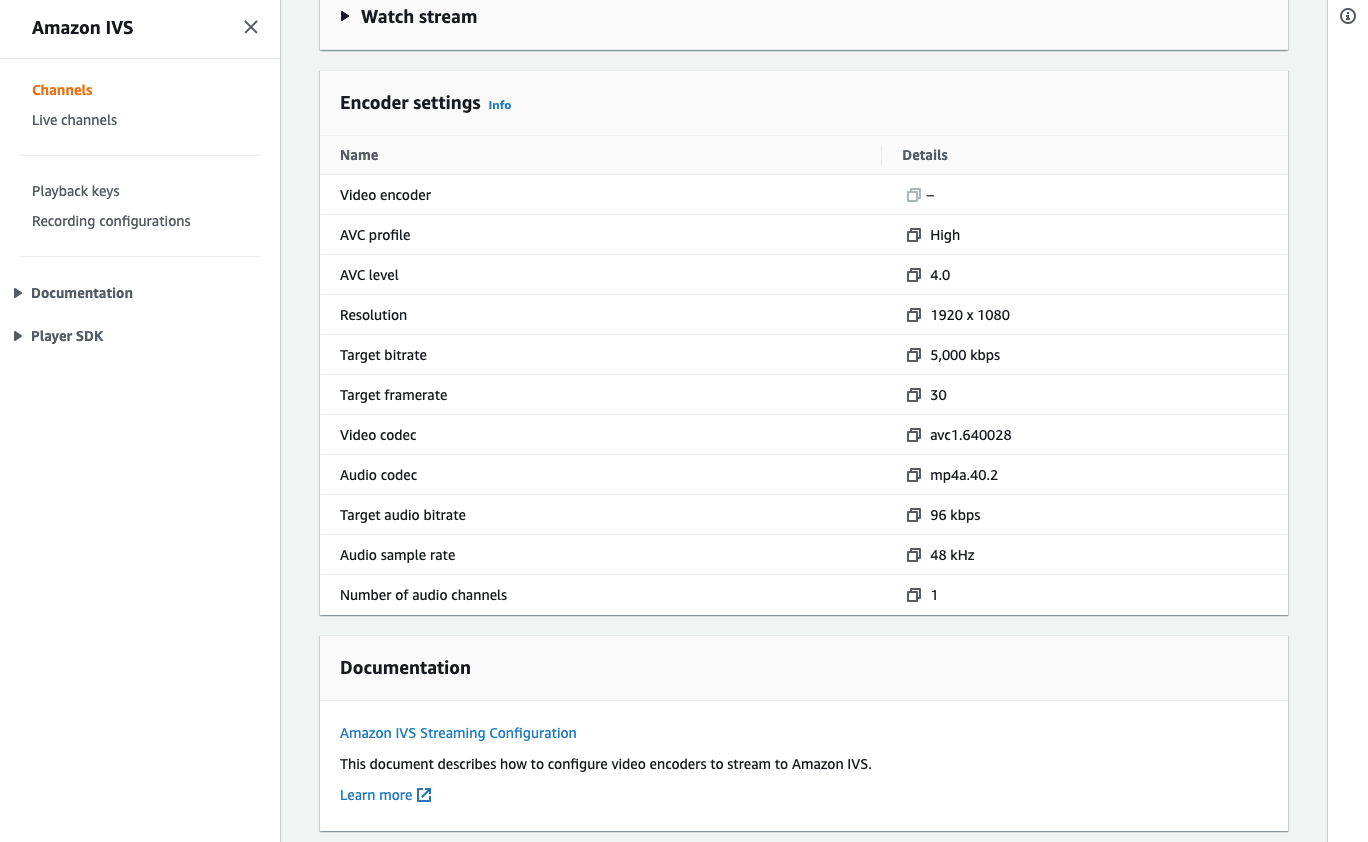Copy the Audio codec mp4a.40.2 value

click(913, 475)
